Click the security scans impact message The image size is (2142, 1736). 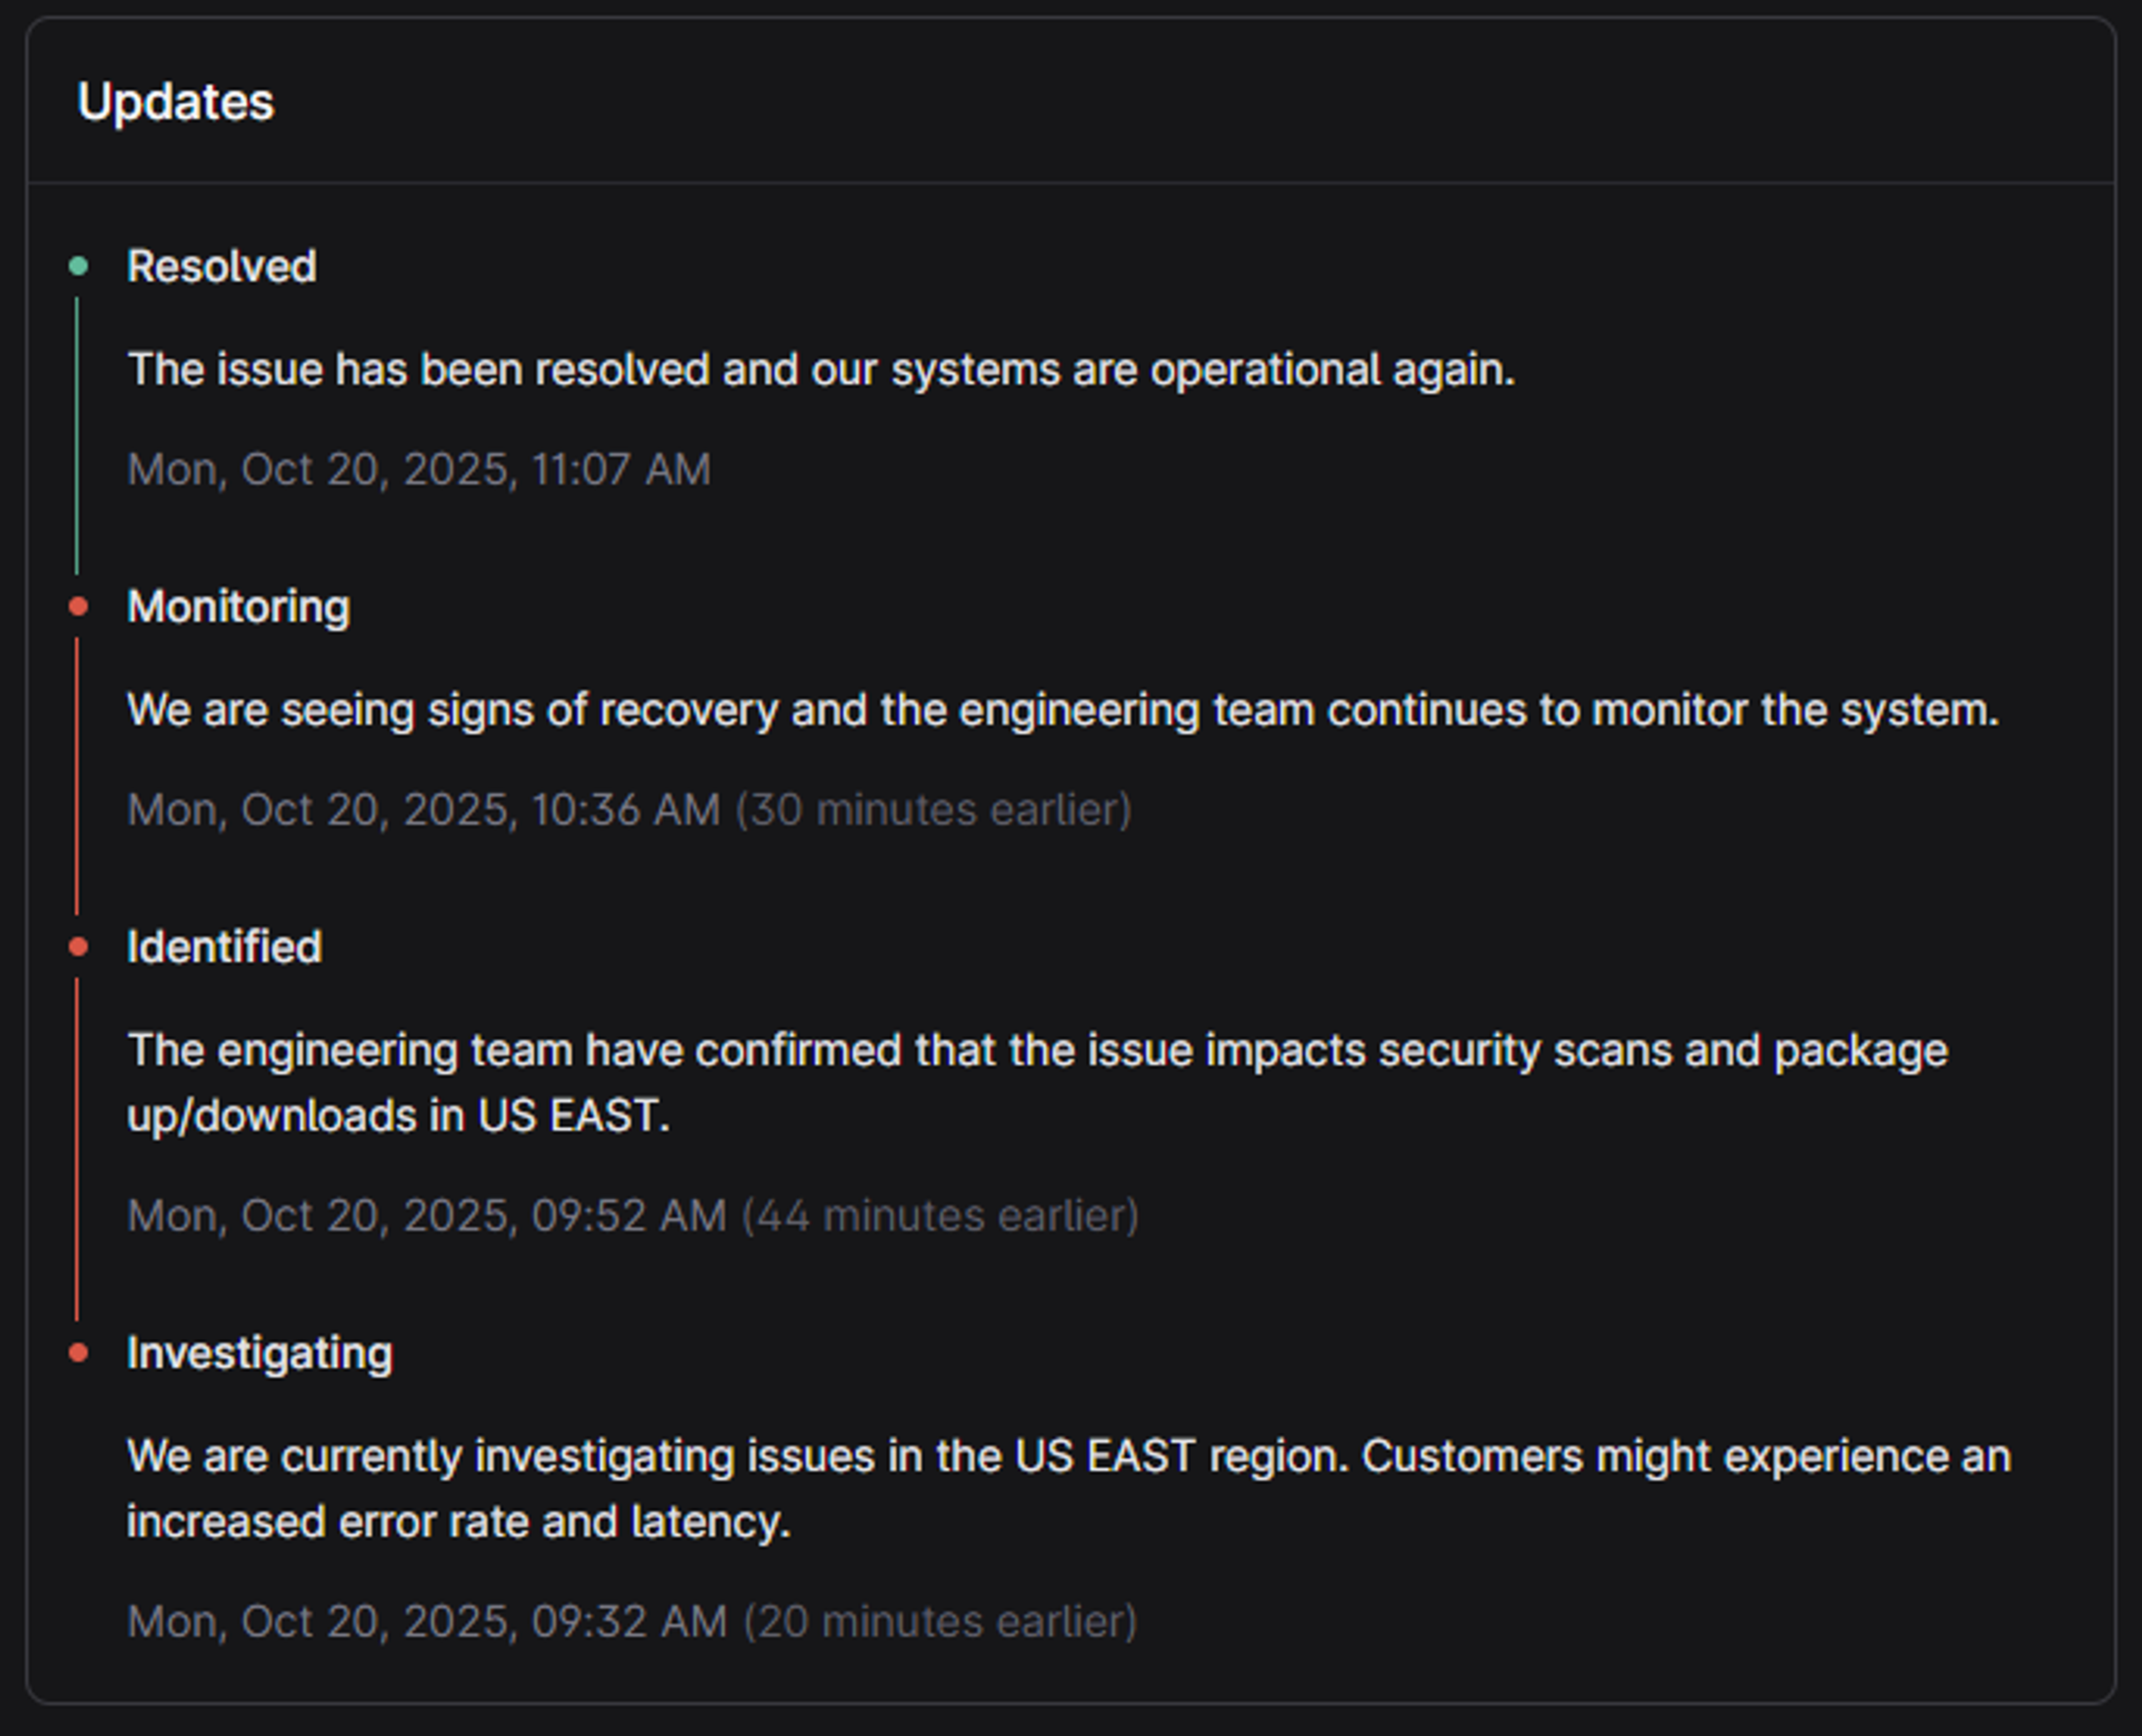coord(1038,1083)
